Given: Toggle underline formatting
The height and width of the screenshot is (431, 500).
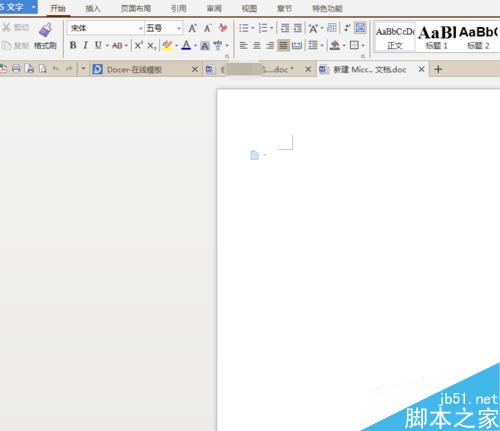Looking at the screenshot, I should pyautogui.click(x=98, y=45).
